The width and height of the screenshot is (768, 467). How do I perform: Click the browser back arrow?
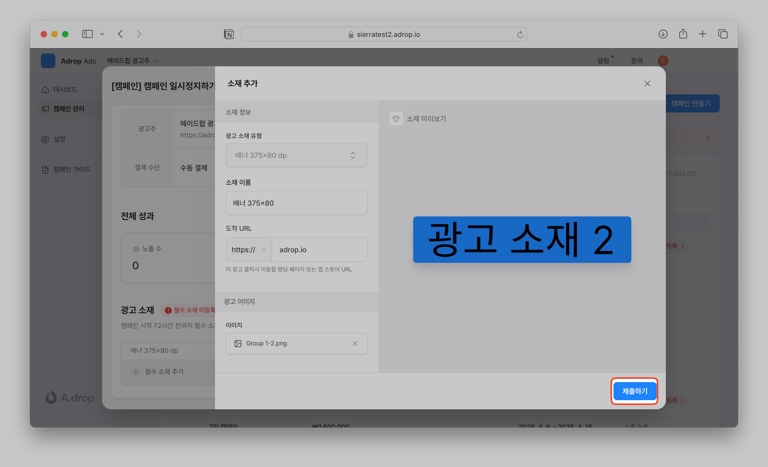click(120, 34)
